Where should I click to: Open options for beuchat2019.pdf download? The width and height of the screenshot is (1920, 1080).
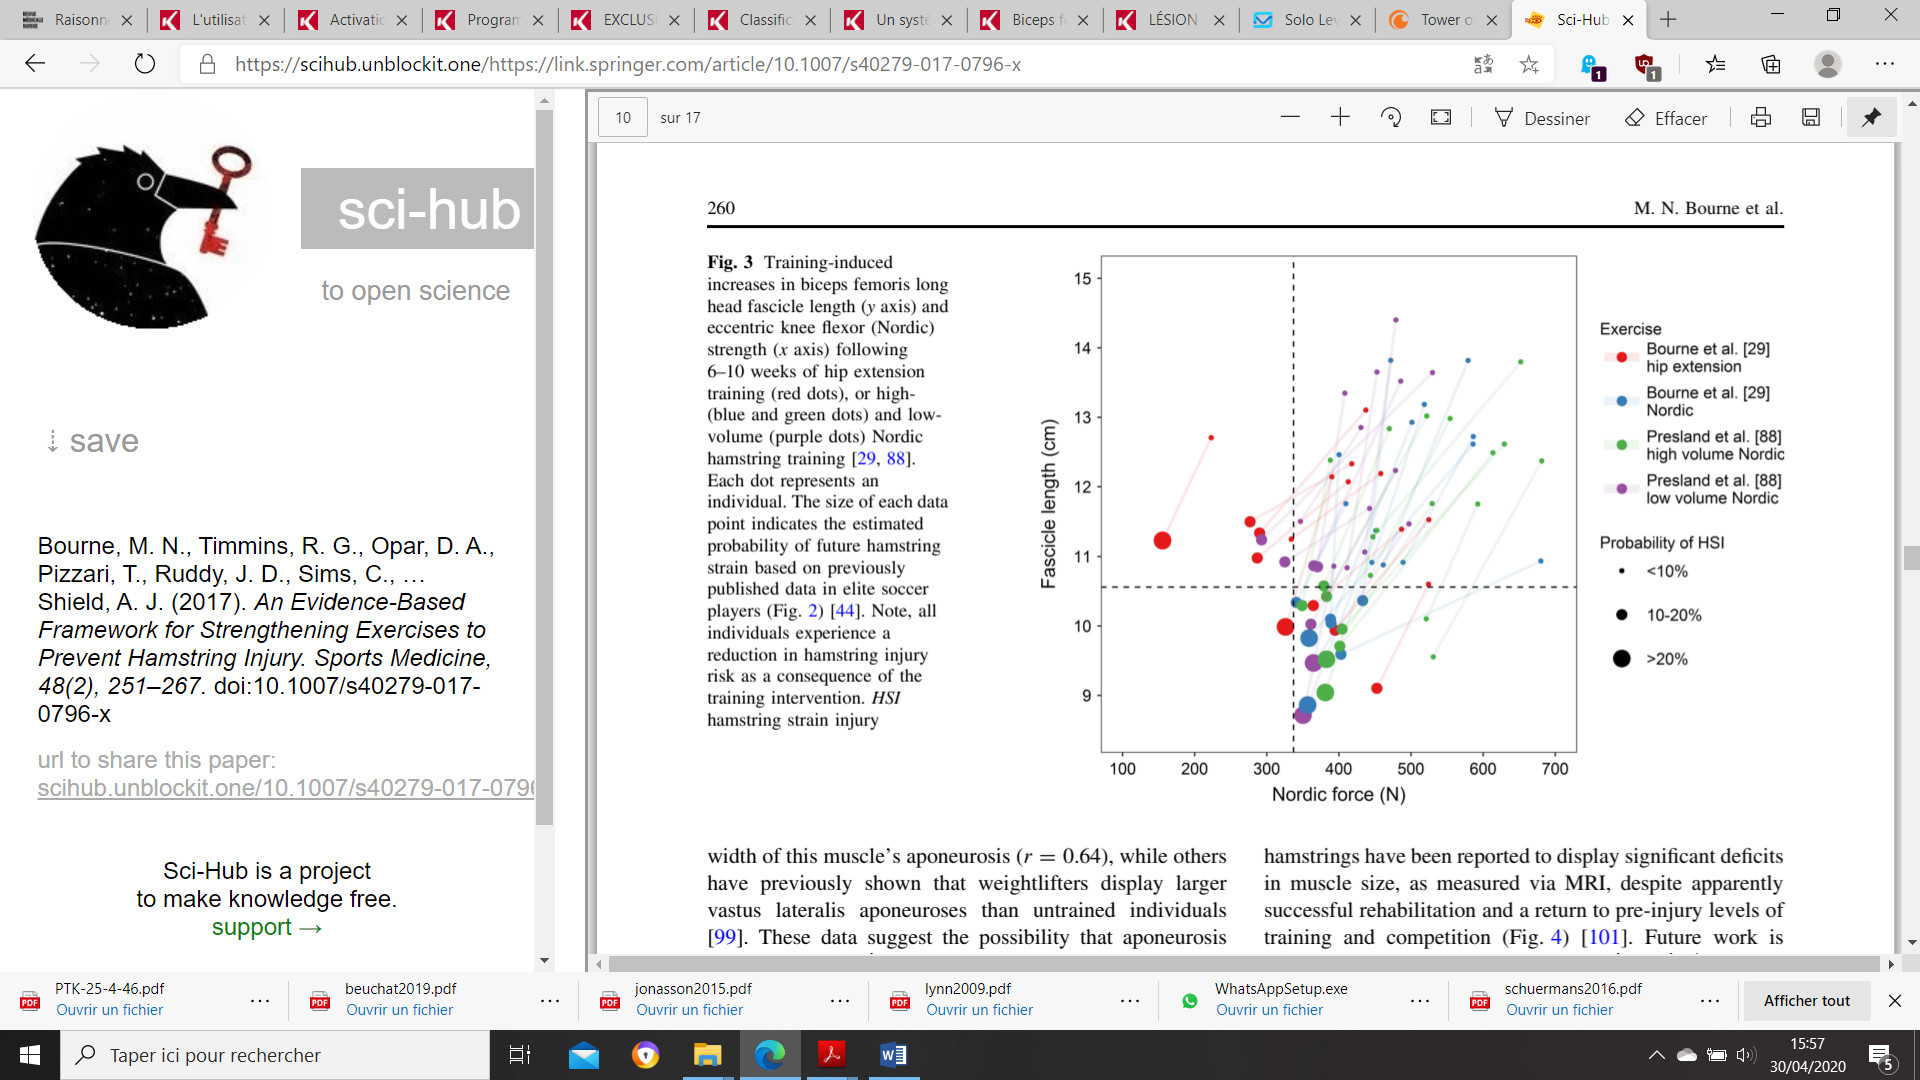pyautogui.click(x=550, y=1000)
